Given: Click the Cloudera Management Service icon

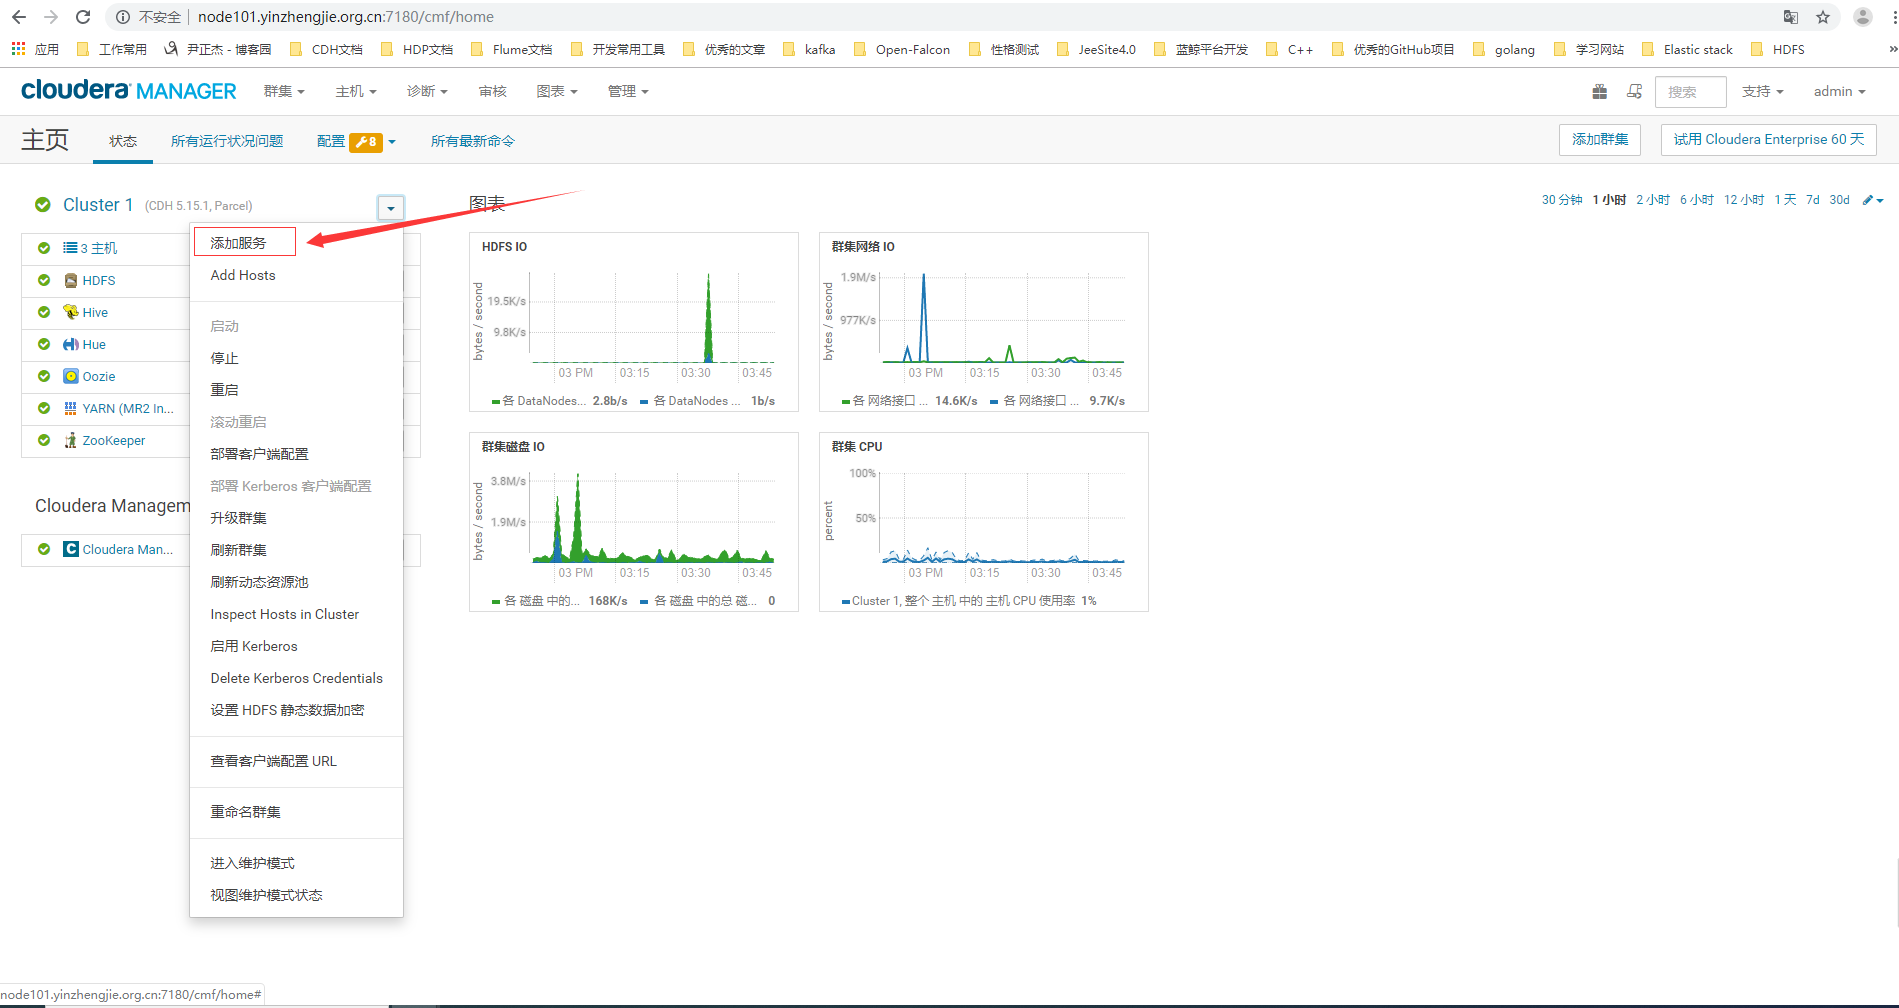Looking at the screenshot, I should click(x=71, y=549).
